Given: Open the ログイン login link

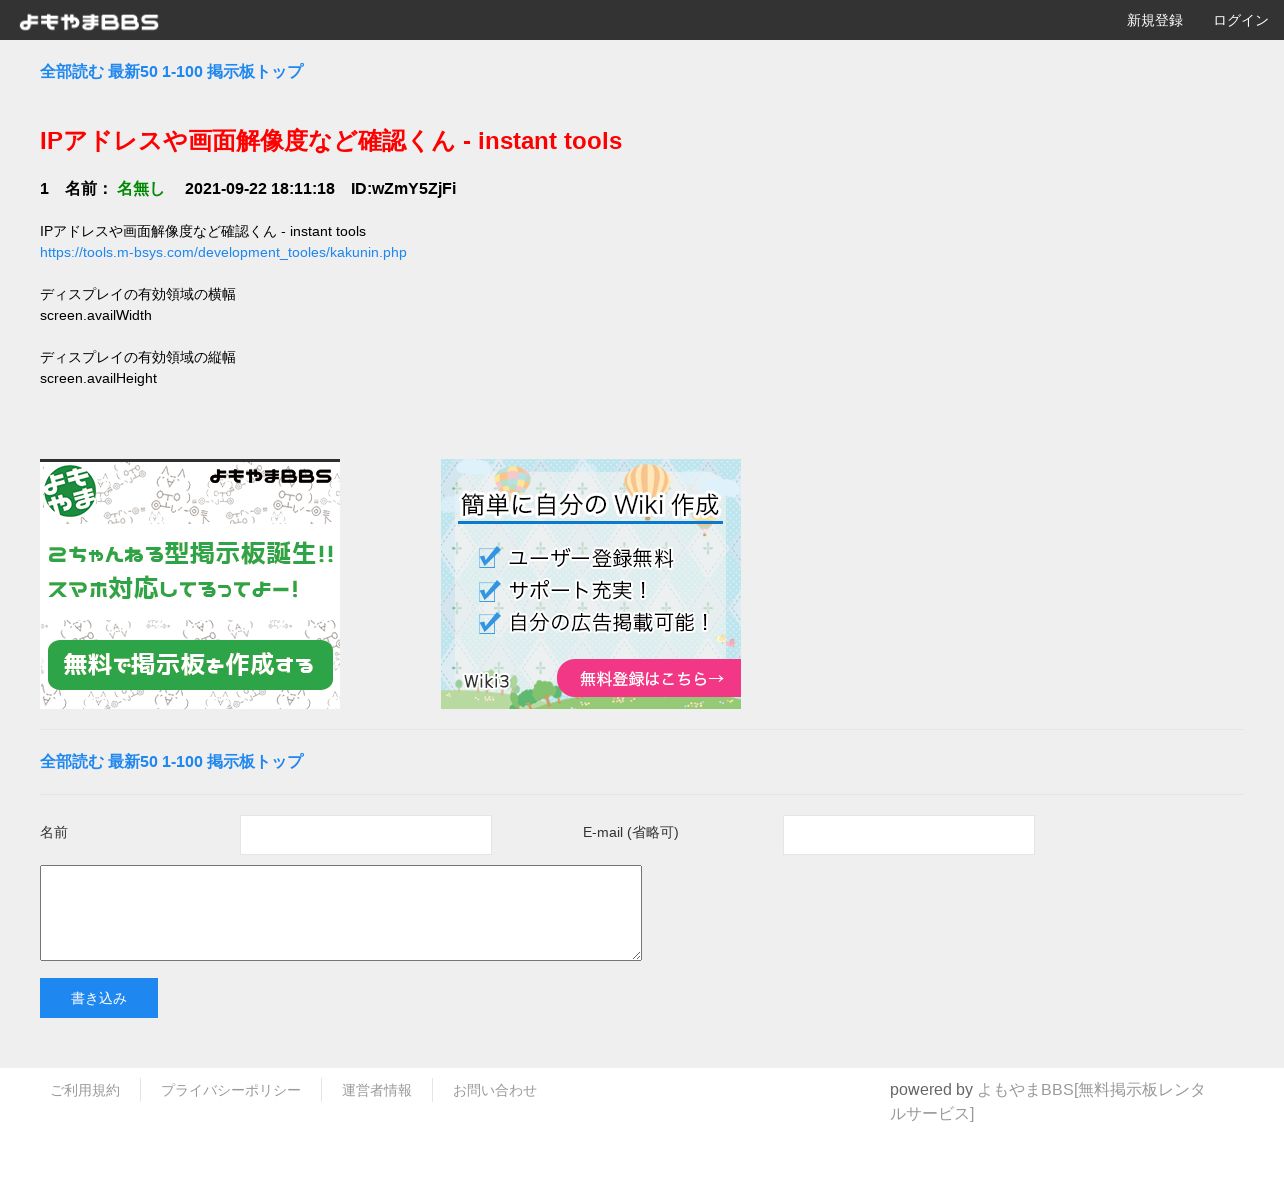Looking at the screenshot, I should click(1241, 21).
